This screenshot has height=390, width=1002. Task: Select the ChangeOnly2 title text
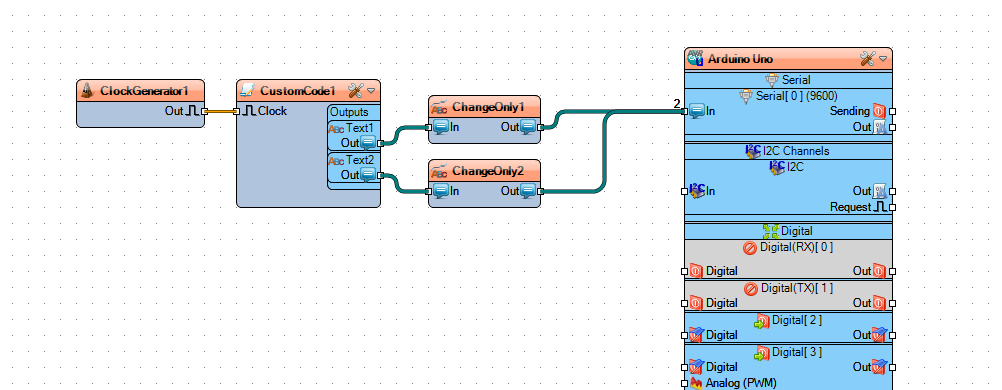click(x=488, y=171)
